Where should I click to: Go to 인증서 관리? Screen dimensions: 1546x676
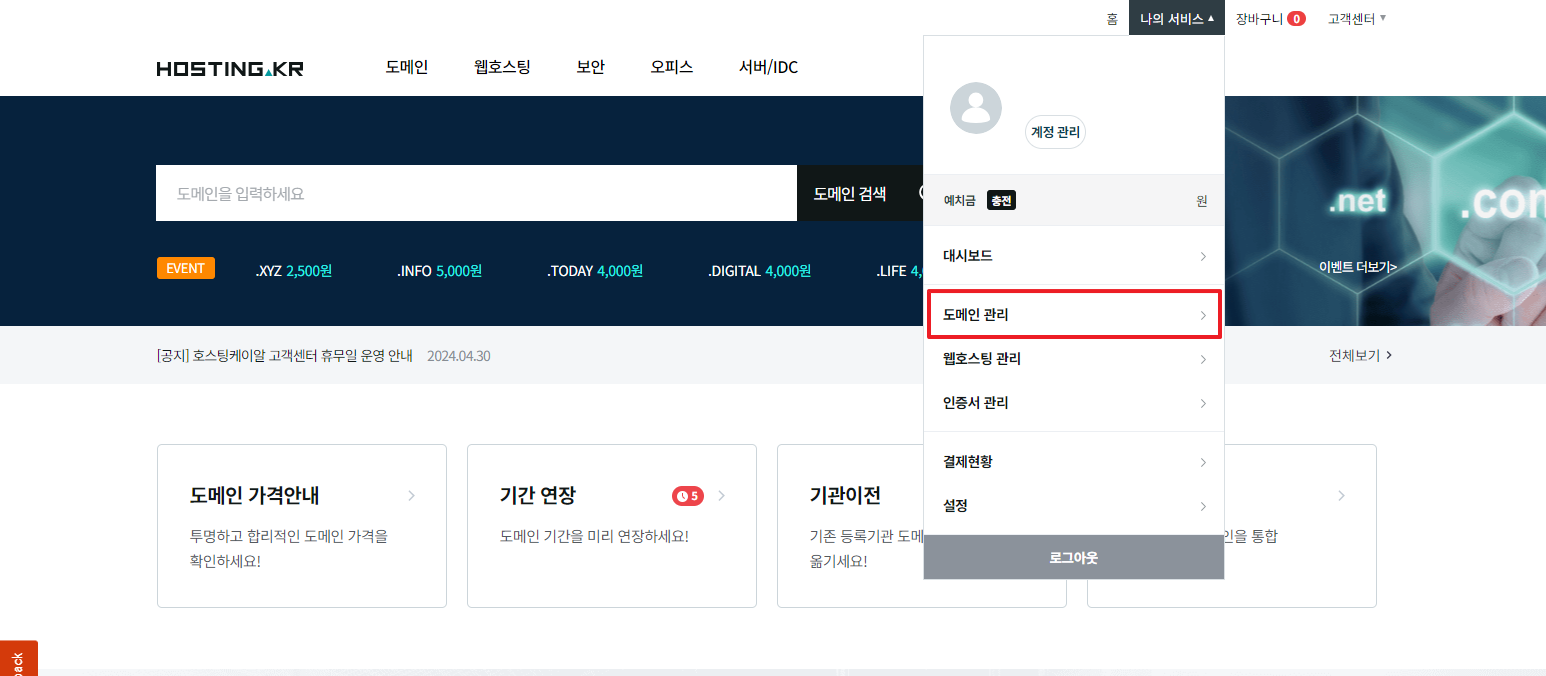coord(1073,403)
